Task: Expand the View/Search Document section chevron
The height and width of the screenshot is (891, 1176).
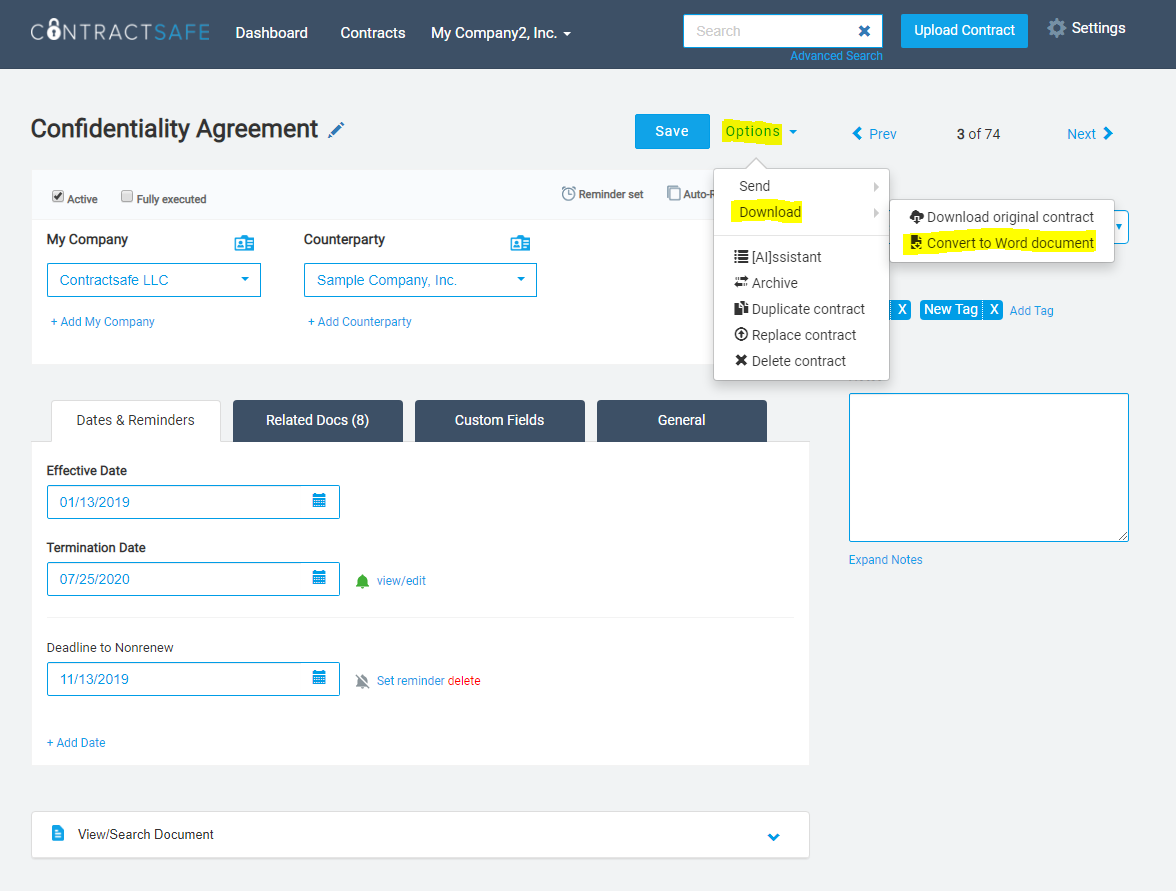Action: [773, 836]
